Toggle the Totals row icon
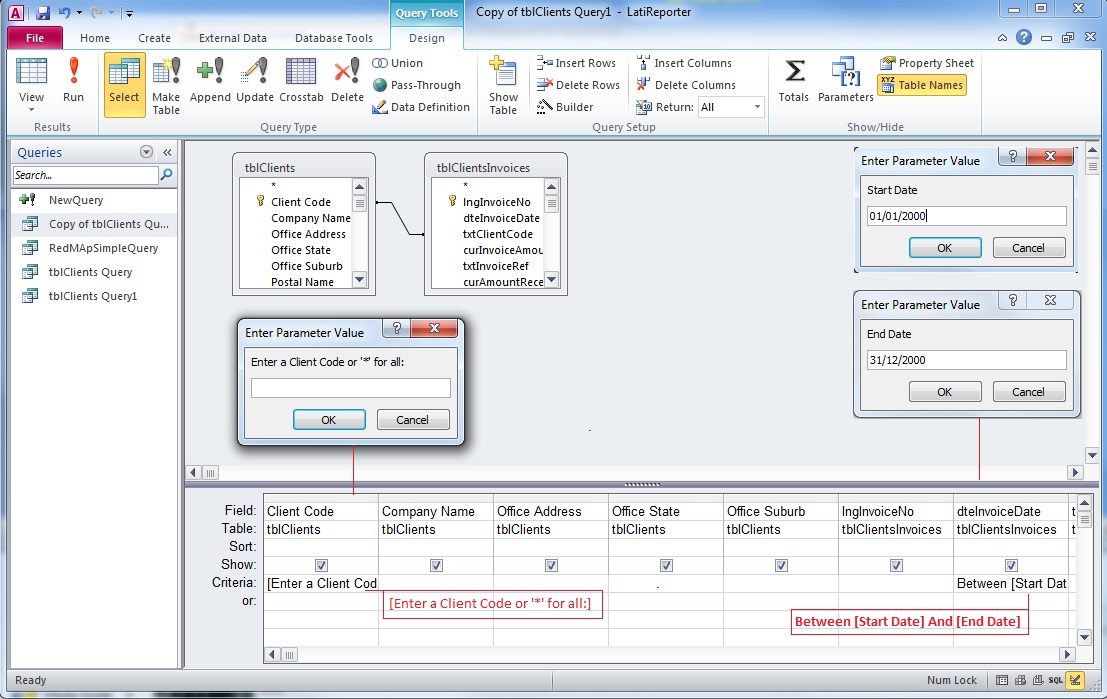 794,80
